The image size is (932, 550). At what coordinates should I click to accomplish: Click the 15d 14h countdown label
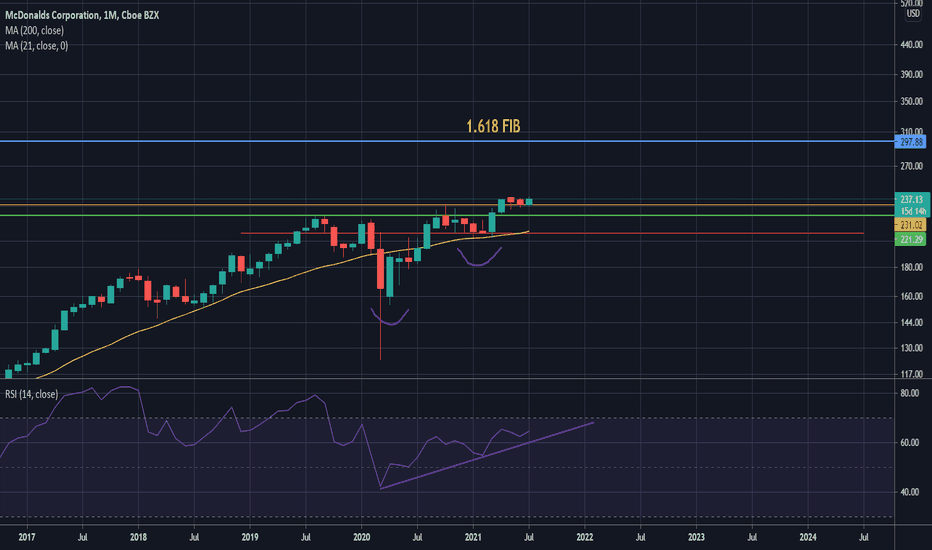912,212
